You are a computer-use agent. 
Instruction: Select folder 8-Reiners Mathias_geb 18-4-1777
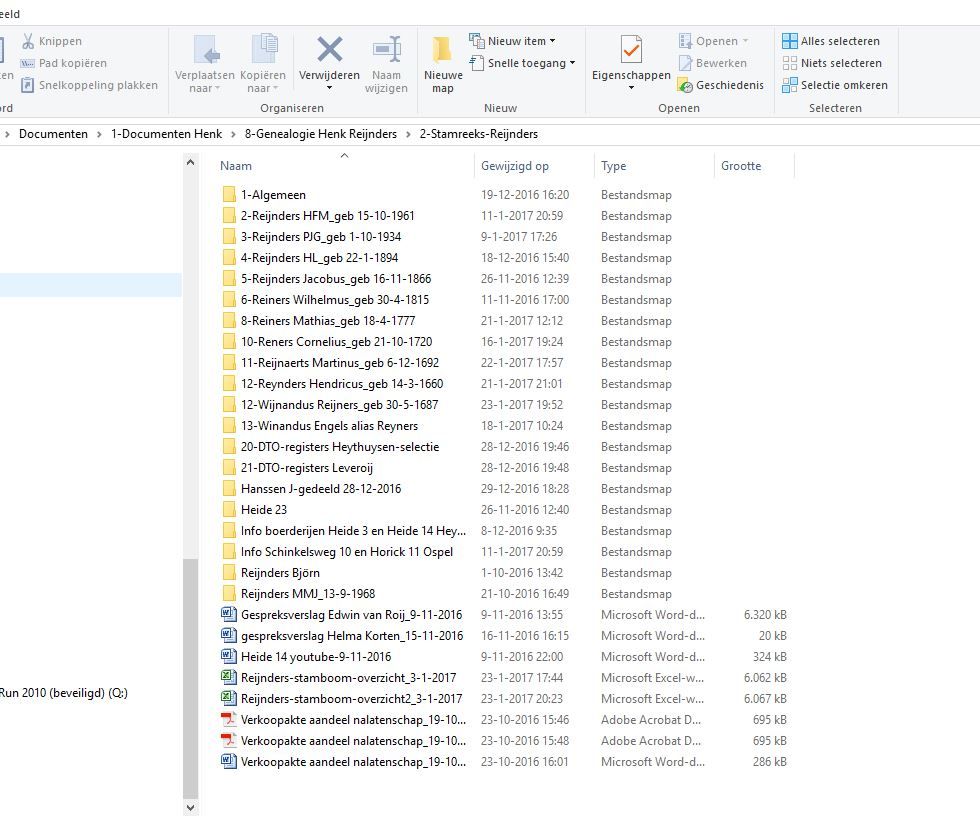328,321
